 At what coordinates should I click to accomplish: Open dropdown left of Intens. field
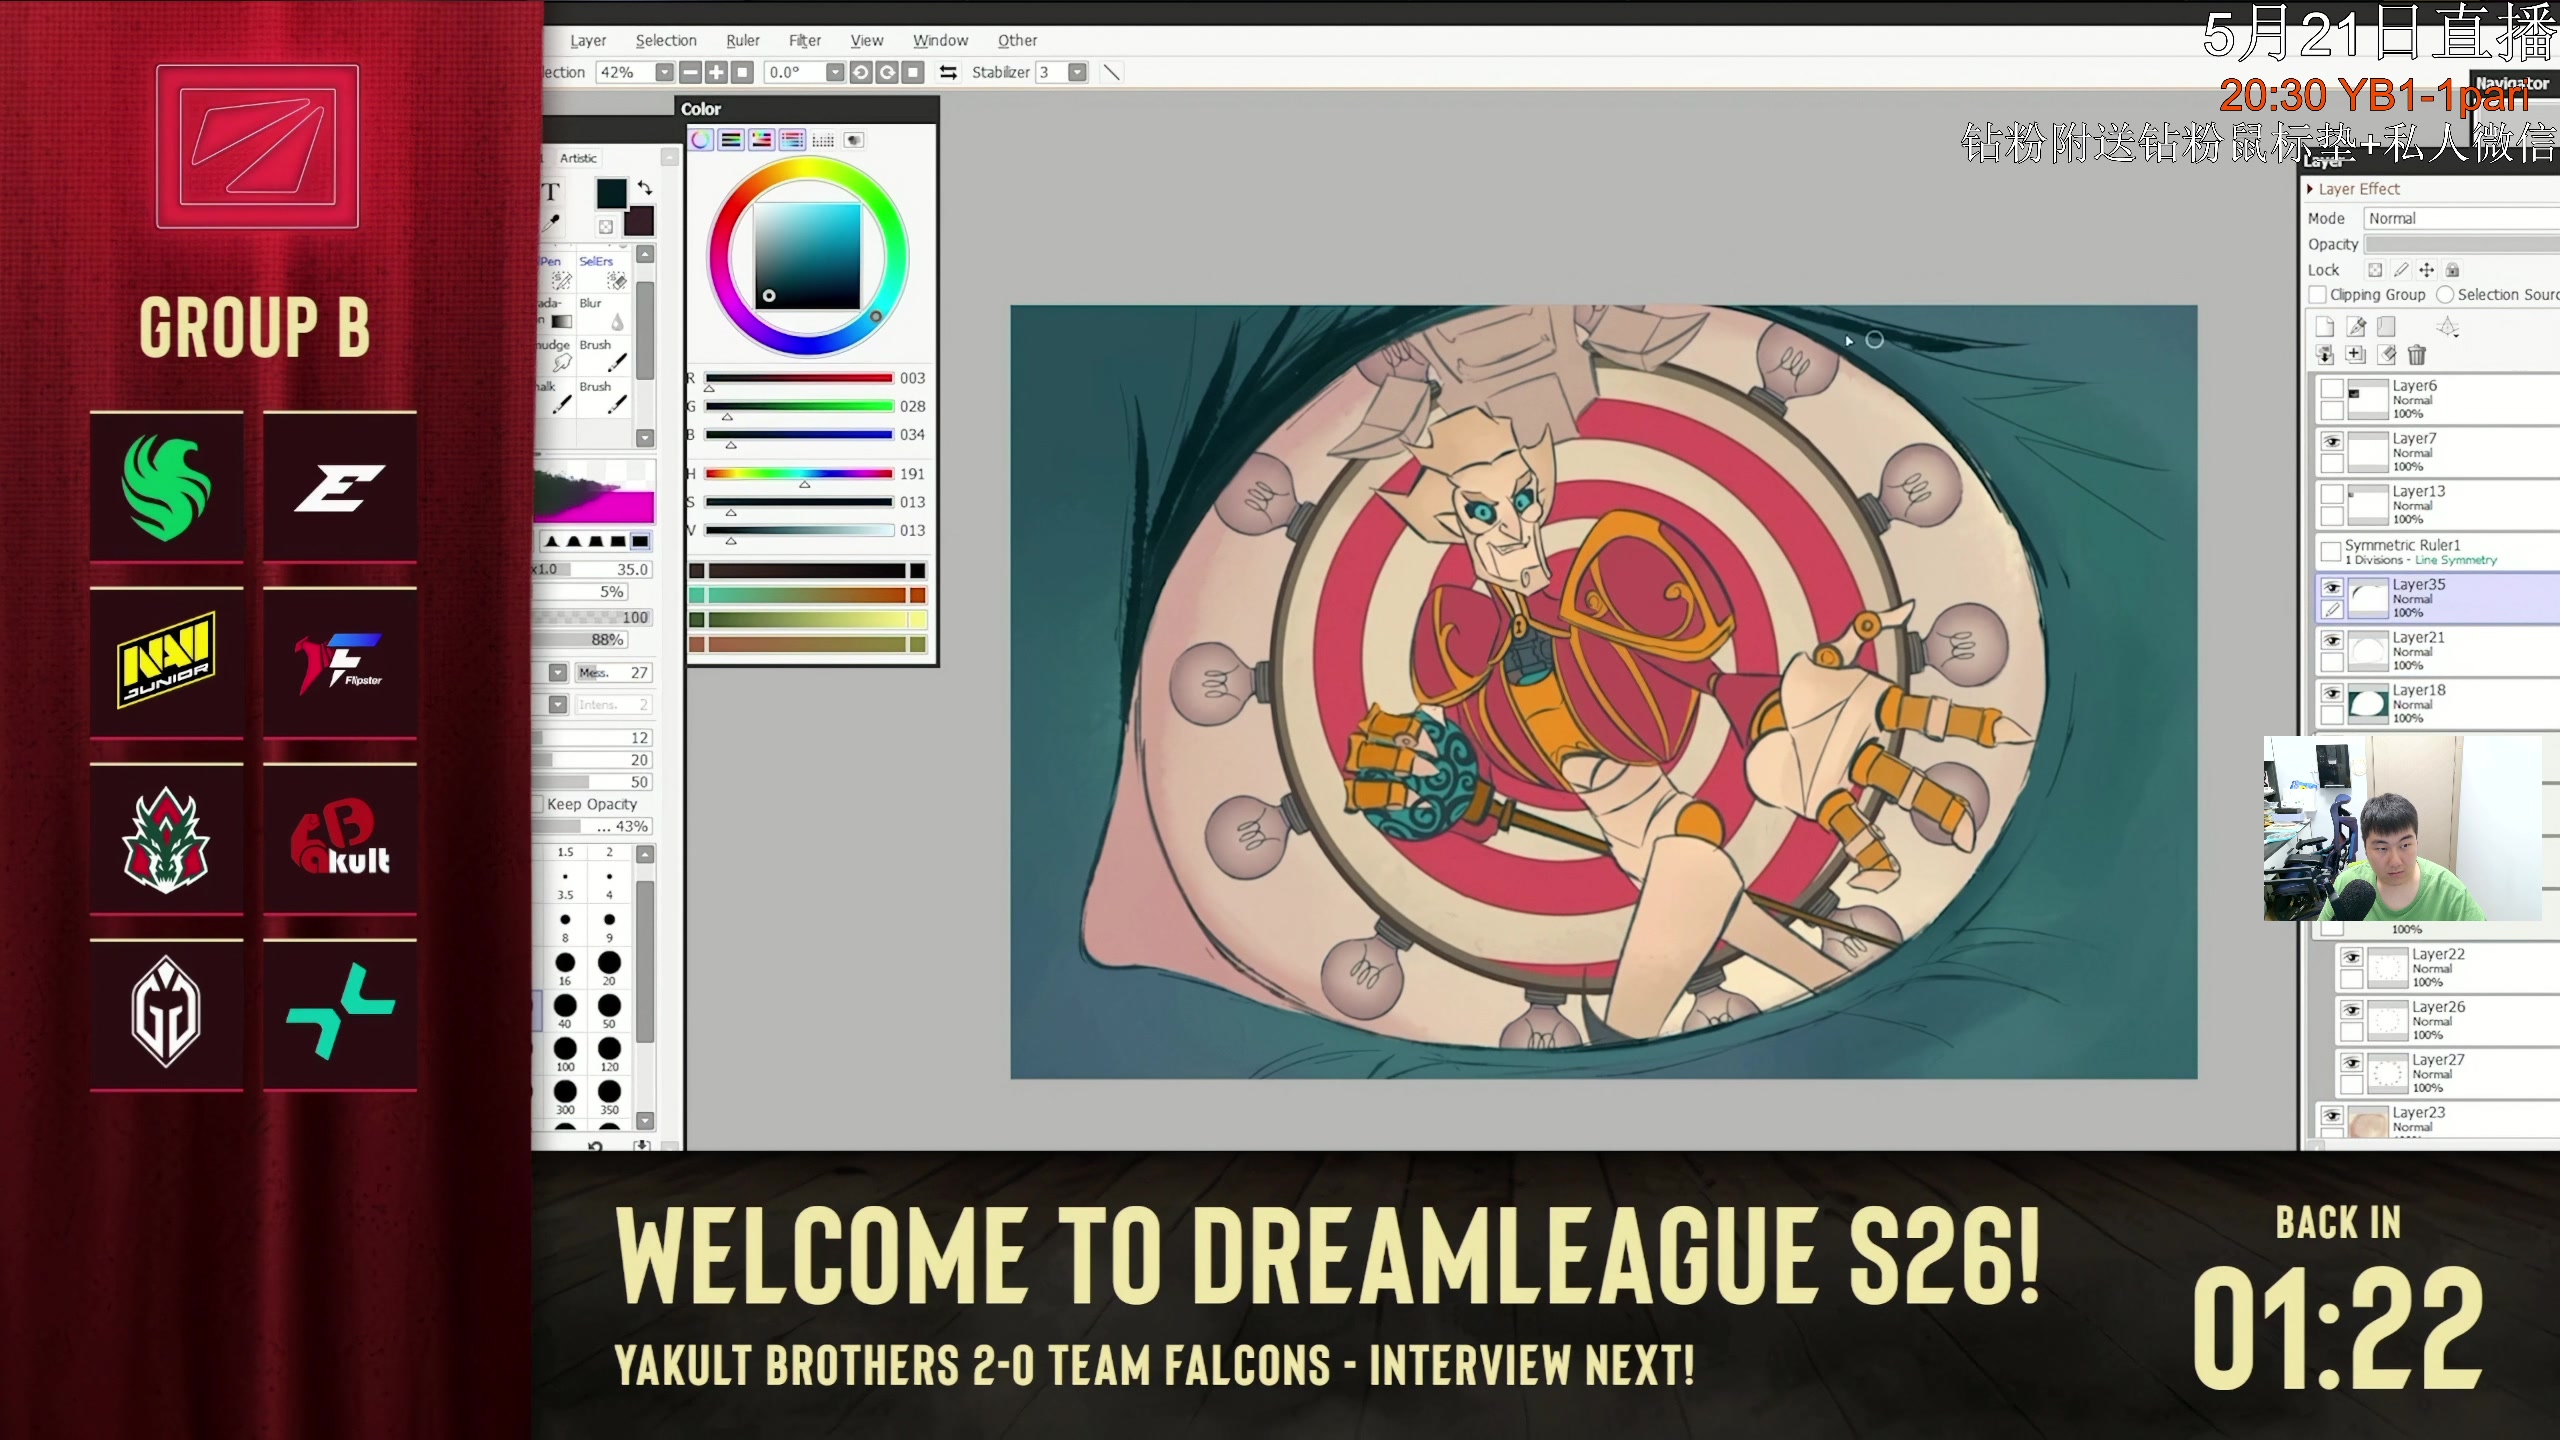tap(558, 705)
